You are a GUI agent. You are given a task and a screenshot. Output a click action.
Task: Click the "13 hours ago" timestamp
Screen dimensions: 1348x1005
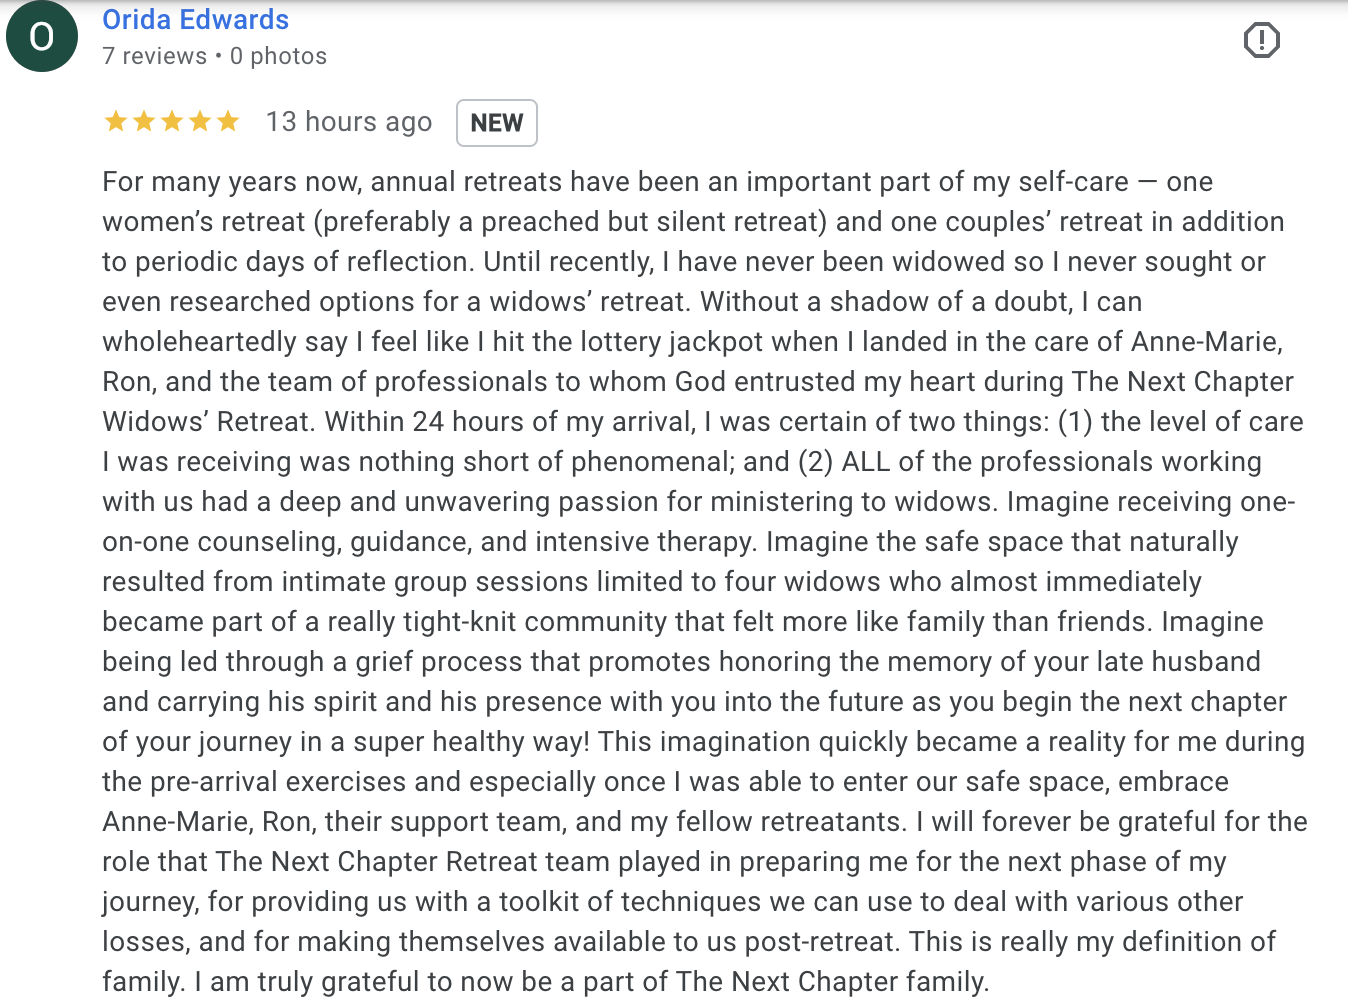[x=349, y=122]
